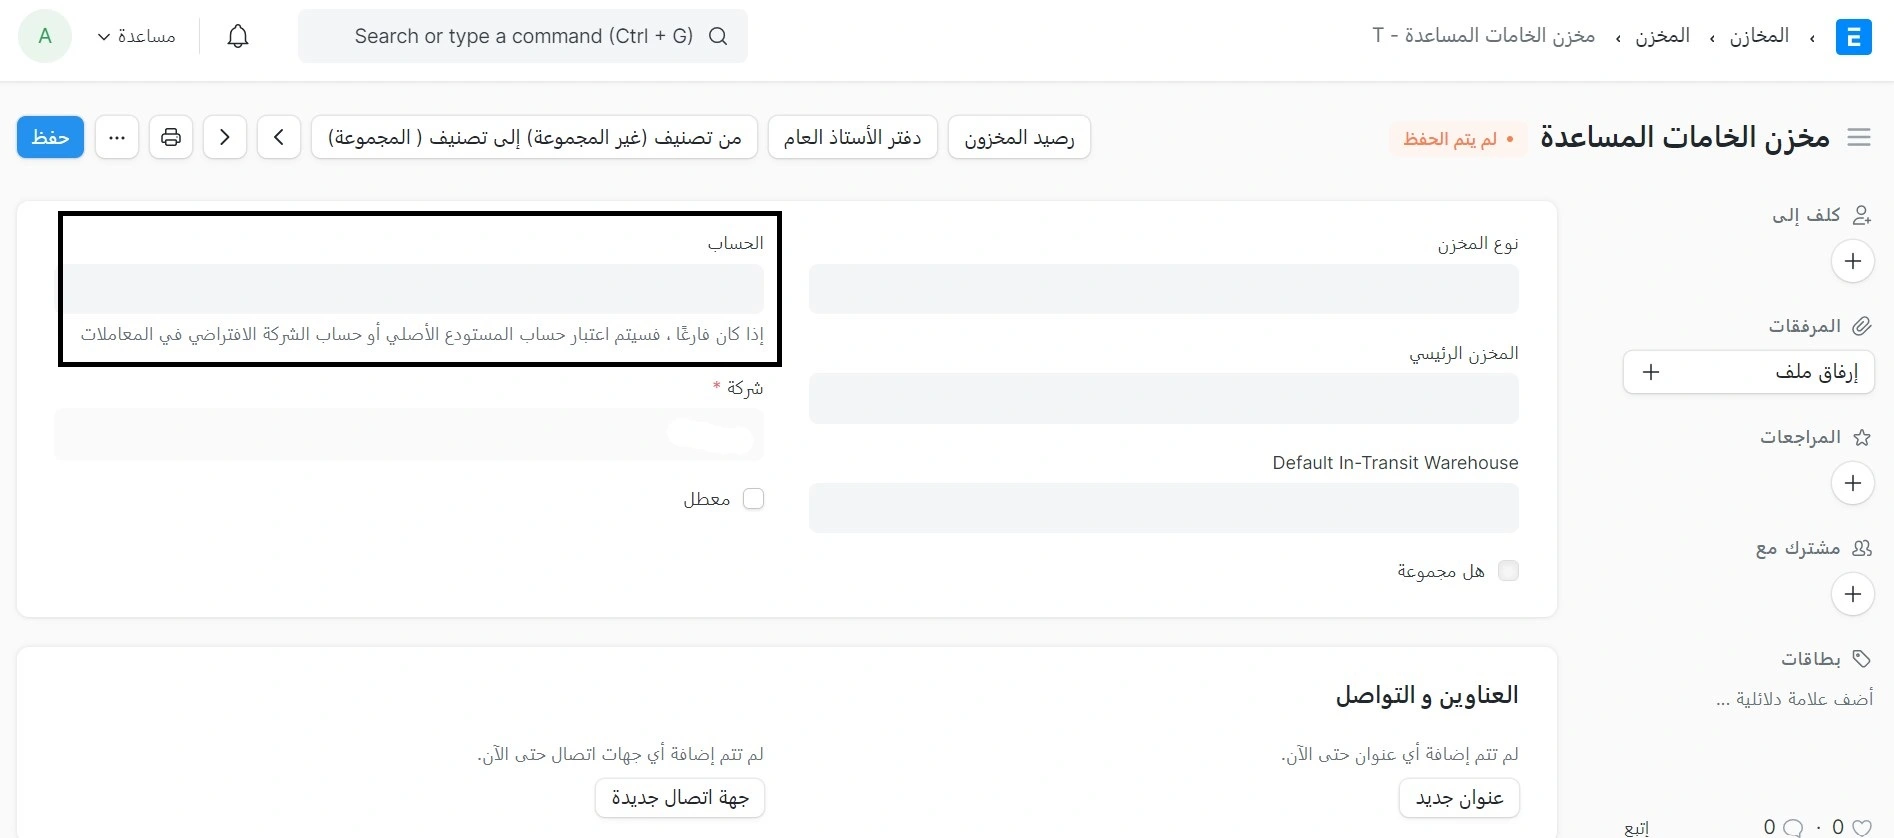Open the user avatar A menu
Screen dimensions: 1894x838
tap(45, 36)
